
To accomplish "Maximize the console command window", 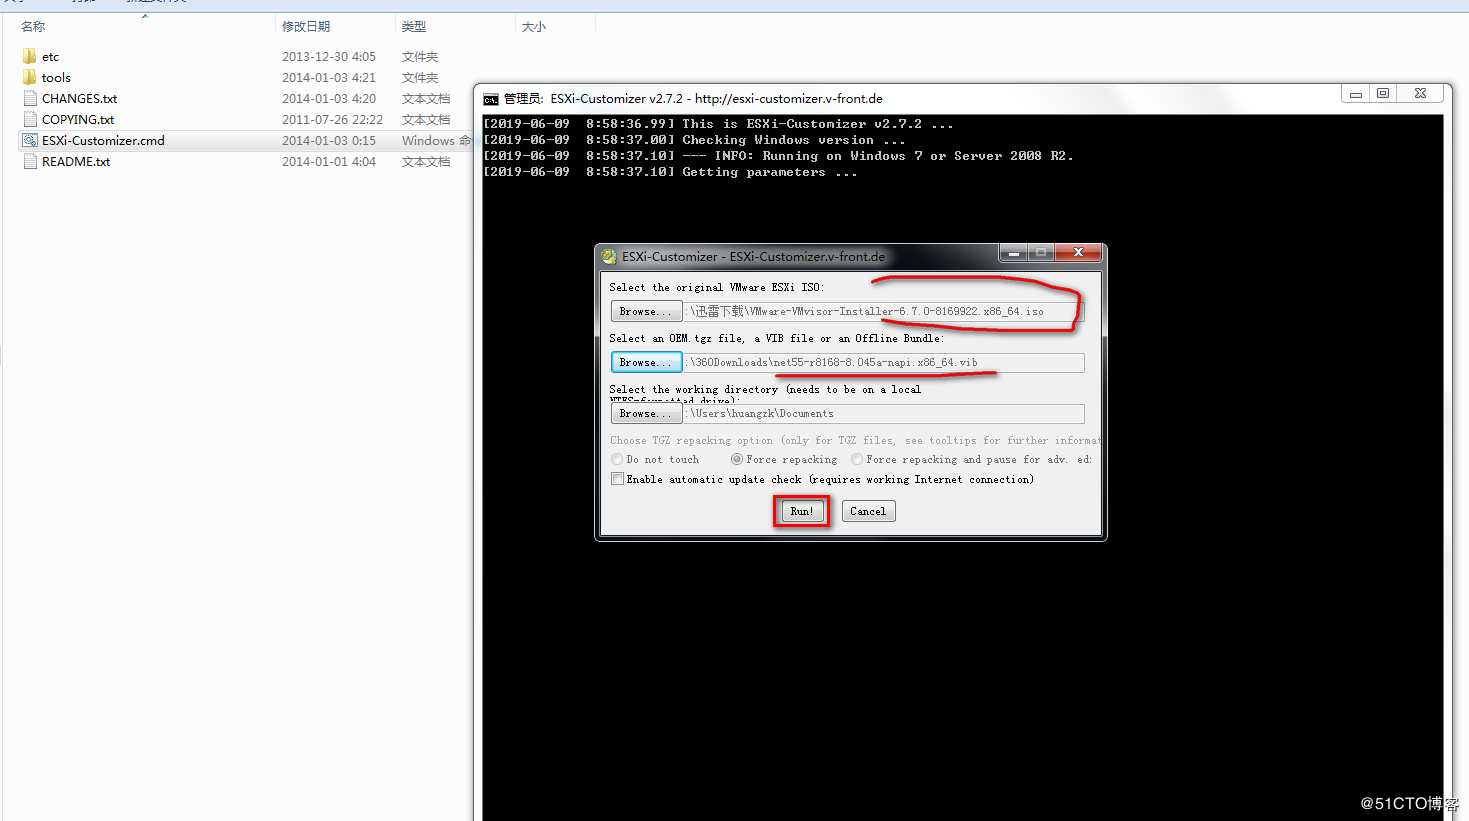I will [x=1383, y=93].
